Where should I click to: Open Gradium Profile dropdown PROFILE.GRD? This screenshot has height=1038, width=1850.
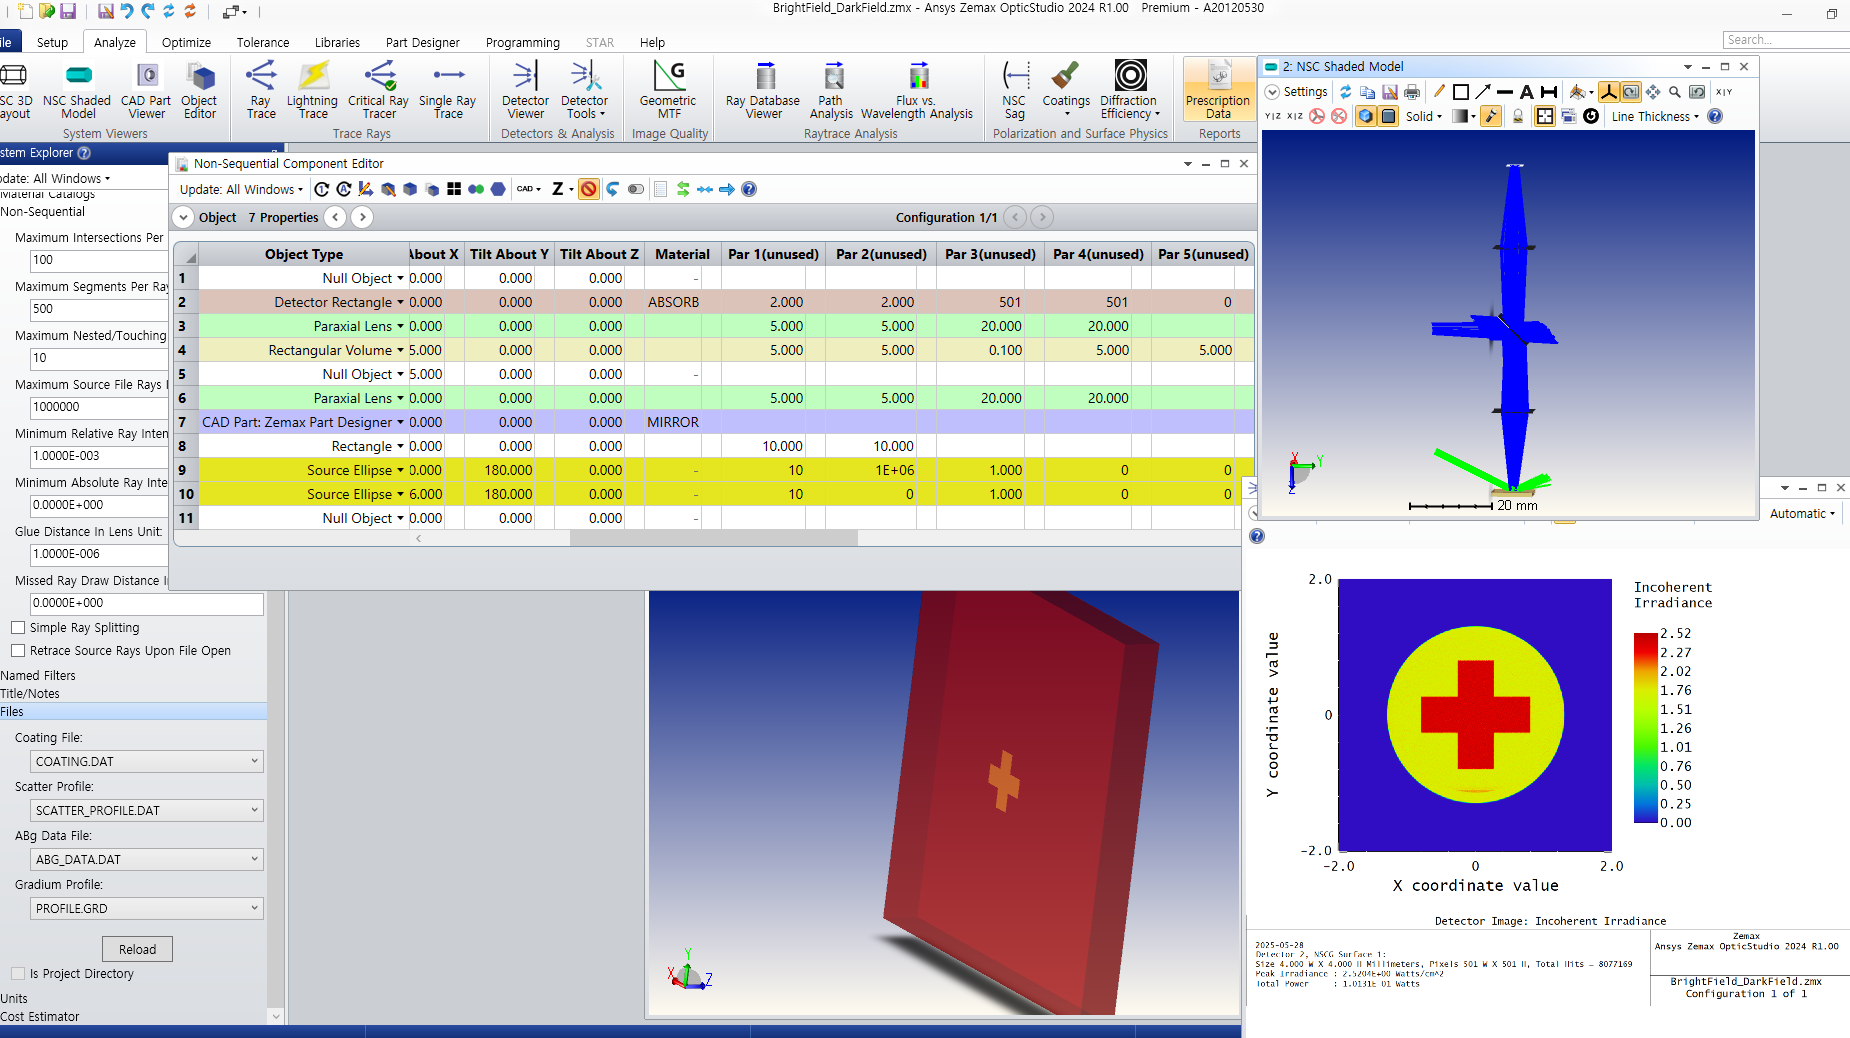147,908
